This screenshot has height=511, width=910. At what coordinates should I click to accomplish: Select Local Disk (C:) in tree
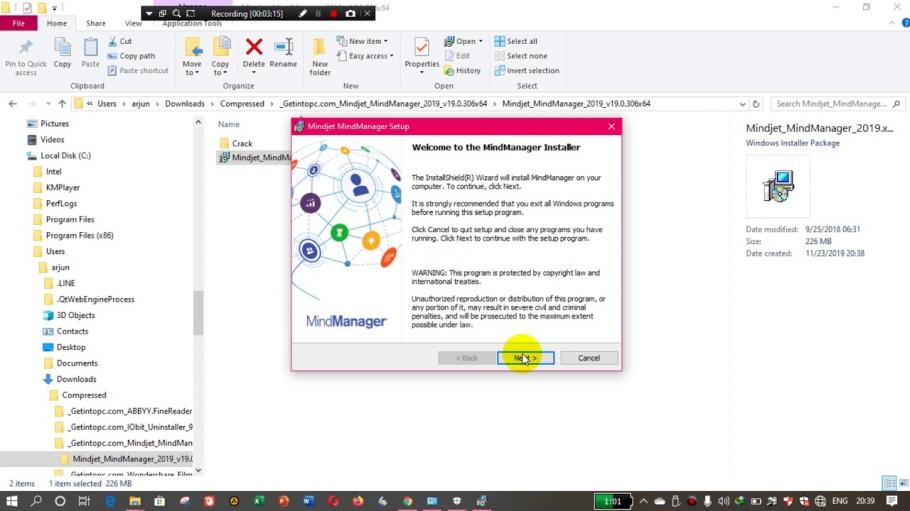pos(59,156)
